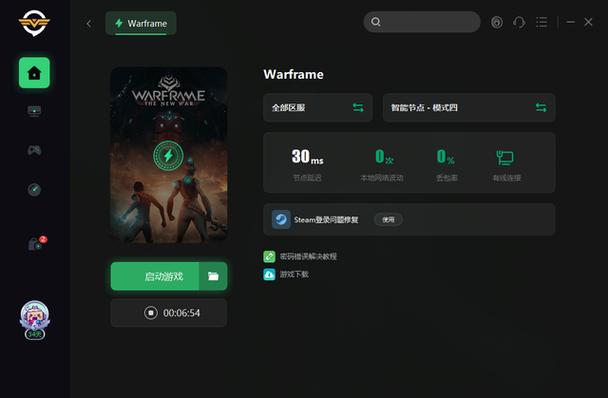Click the 30ms node latency value
The height and width of the screenshot is (398, 608).
(x=307, y=156)
